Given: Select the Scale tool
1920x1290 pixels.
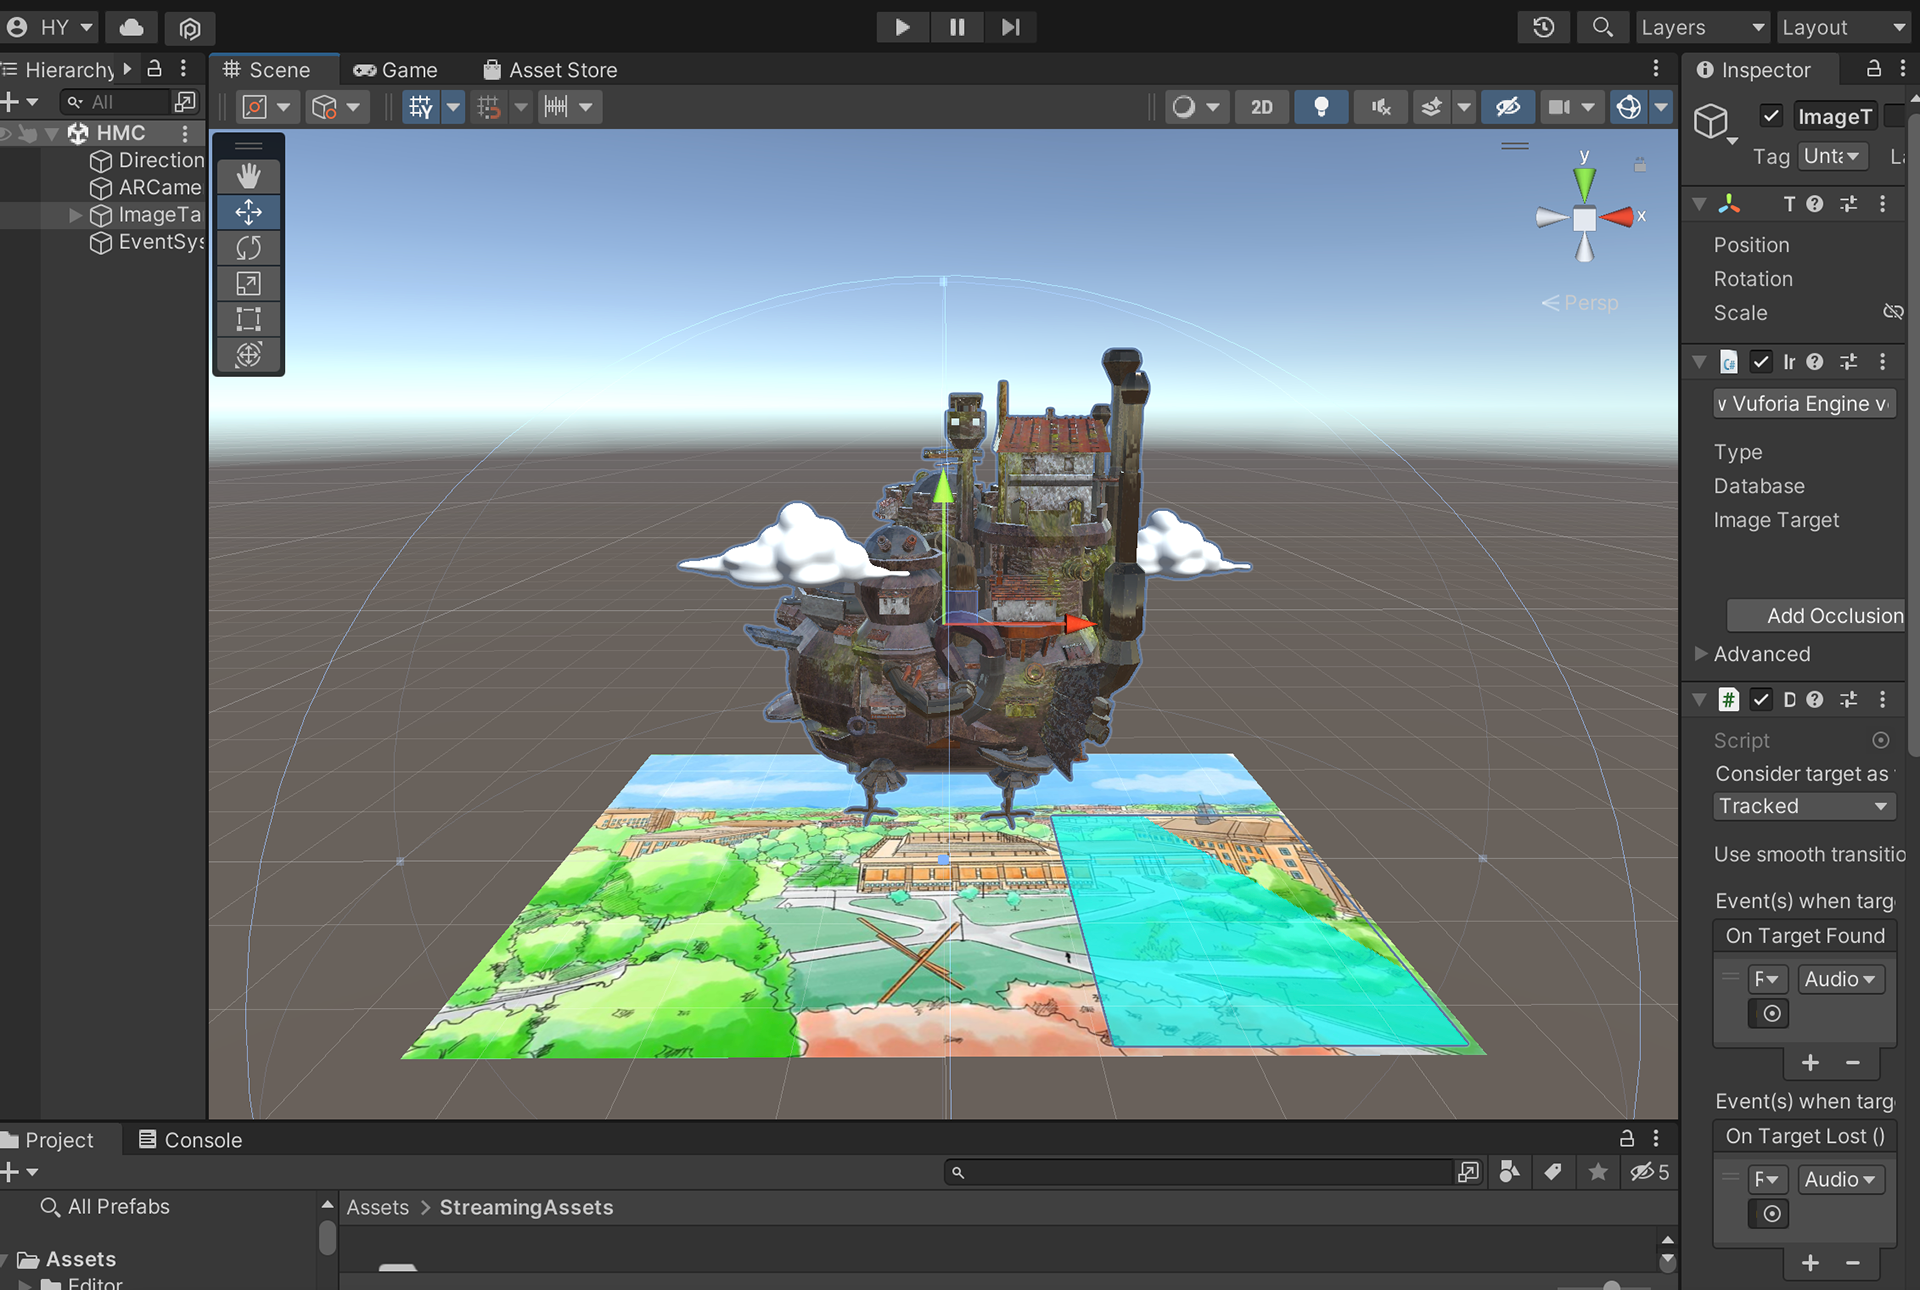Looking at the screenshot, I should [248, 284].
